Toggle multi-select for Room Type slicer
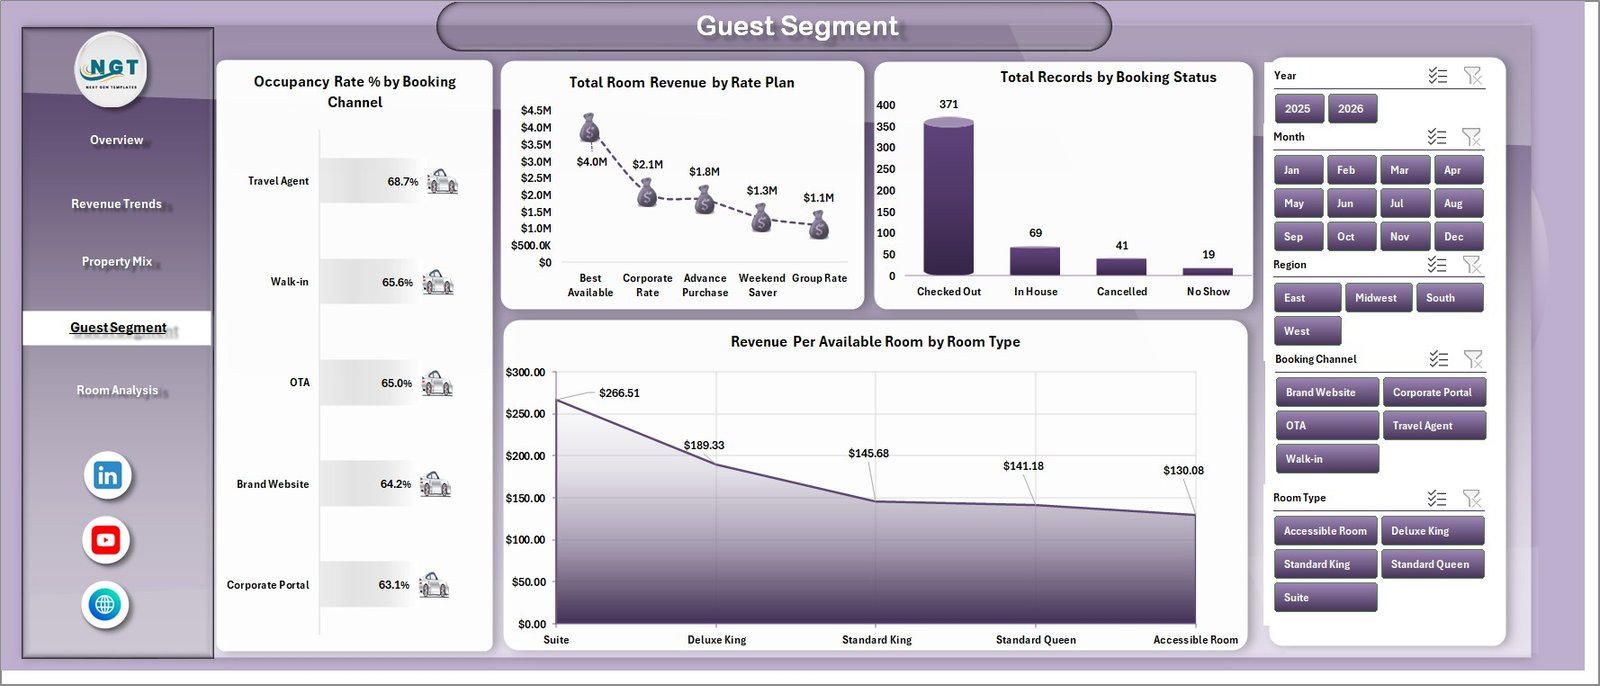 coord(1437,498)
